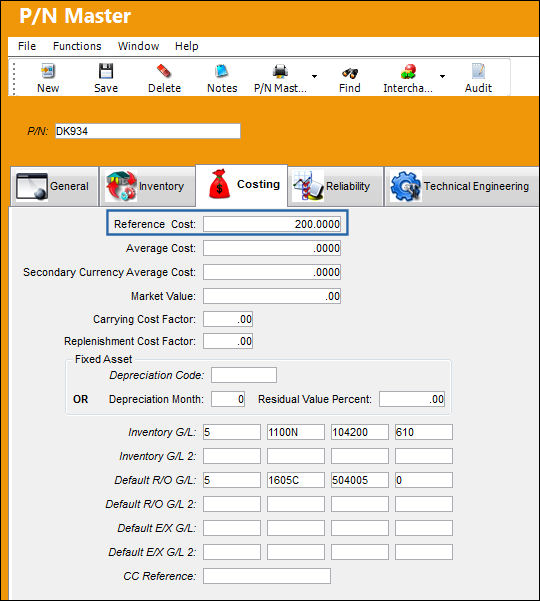This screenshot has height=601, width=540.
Task: Open the Help menu
Action: click(x=187, y=46)
